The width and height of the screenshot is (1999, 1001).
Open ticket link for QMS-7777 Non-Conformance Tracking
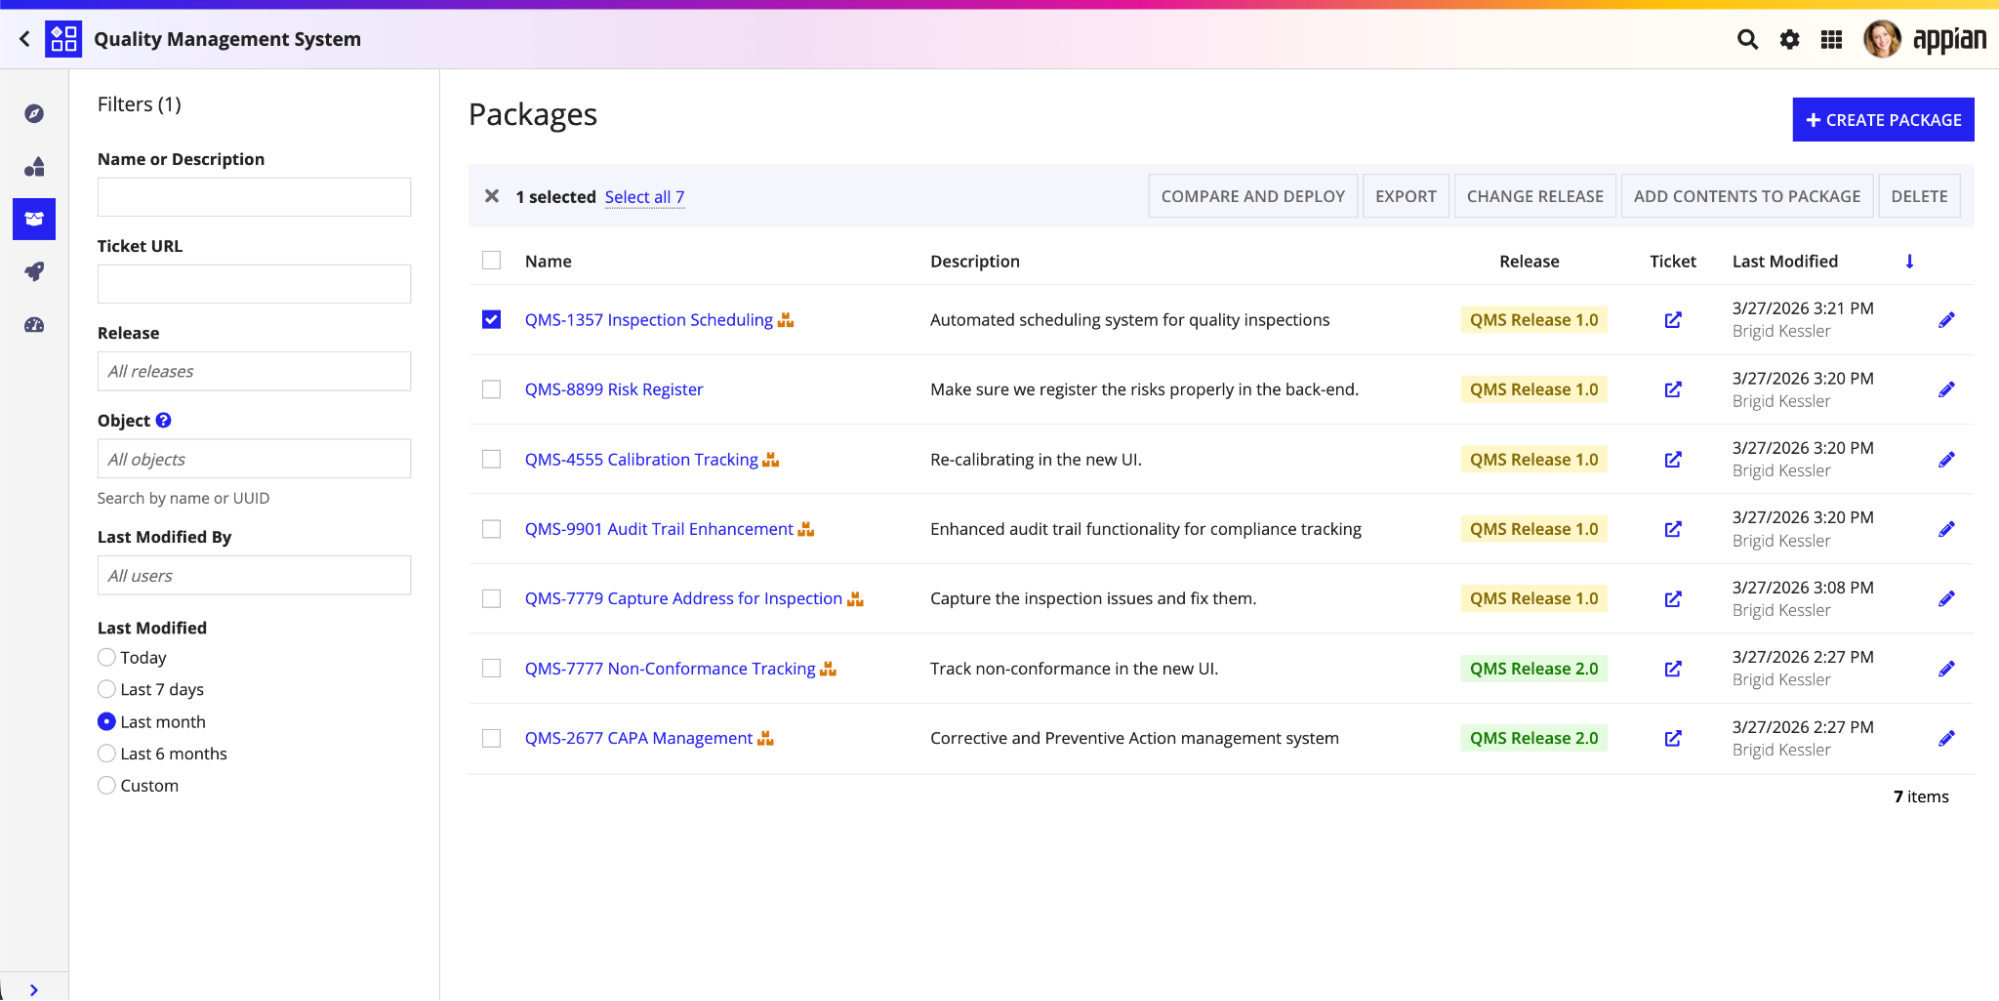click(1672, 668)
